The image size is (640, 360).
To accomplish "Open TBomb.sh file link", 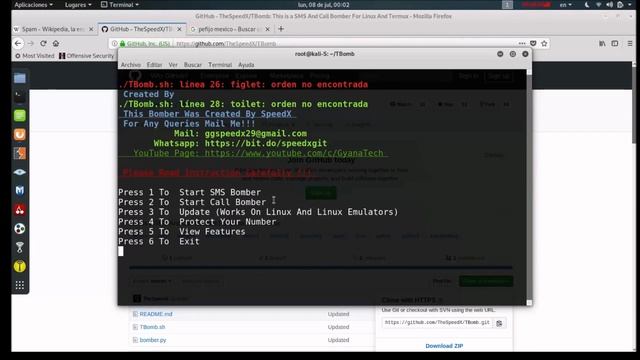I will pyautogui.click(x=152, y=327).
